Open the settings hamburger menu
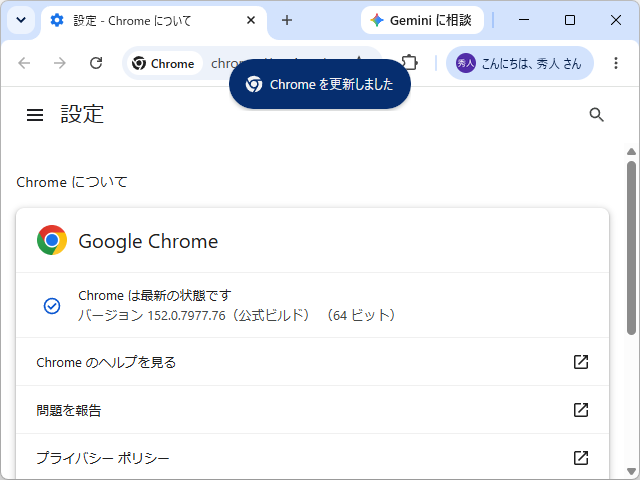This screenshot has height=480, width=640. coord(35,115)
